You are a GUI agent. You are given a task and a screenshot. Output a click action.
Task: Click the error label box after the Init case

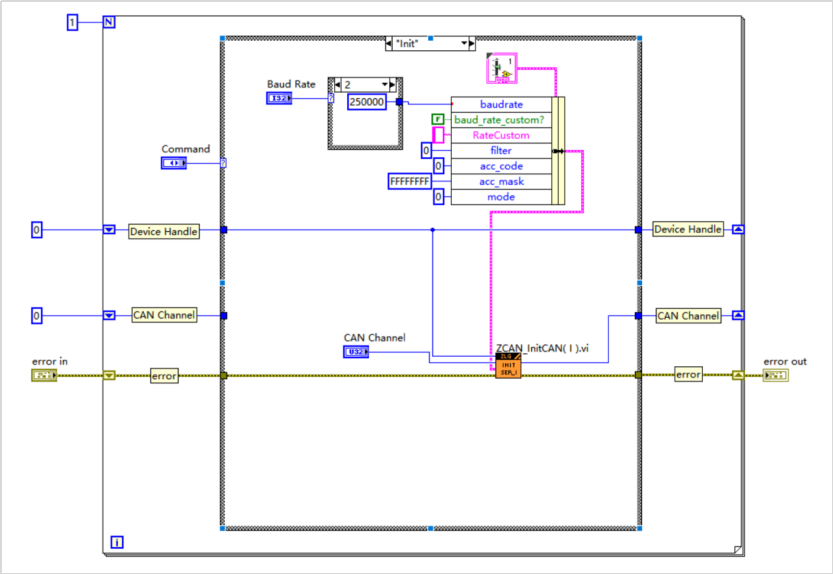(688, 374)
